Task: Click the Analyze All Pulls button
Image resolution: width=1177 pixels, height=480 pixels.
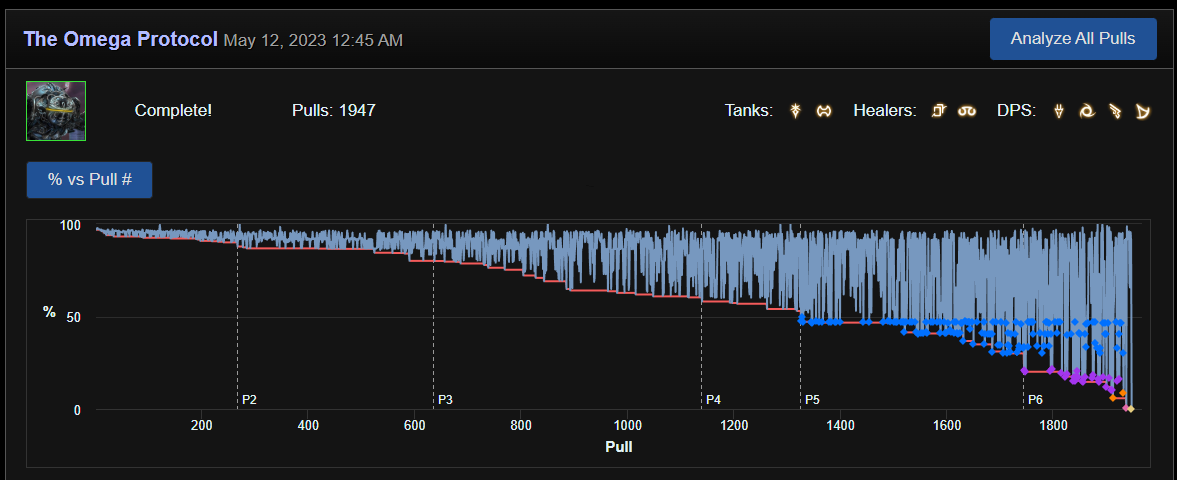Action: pos(1073,39)
